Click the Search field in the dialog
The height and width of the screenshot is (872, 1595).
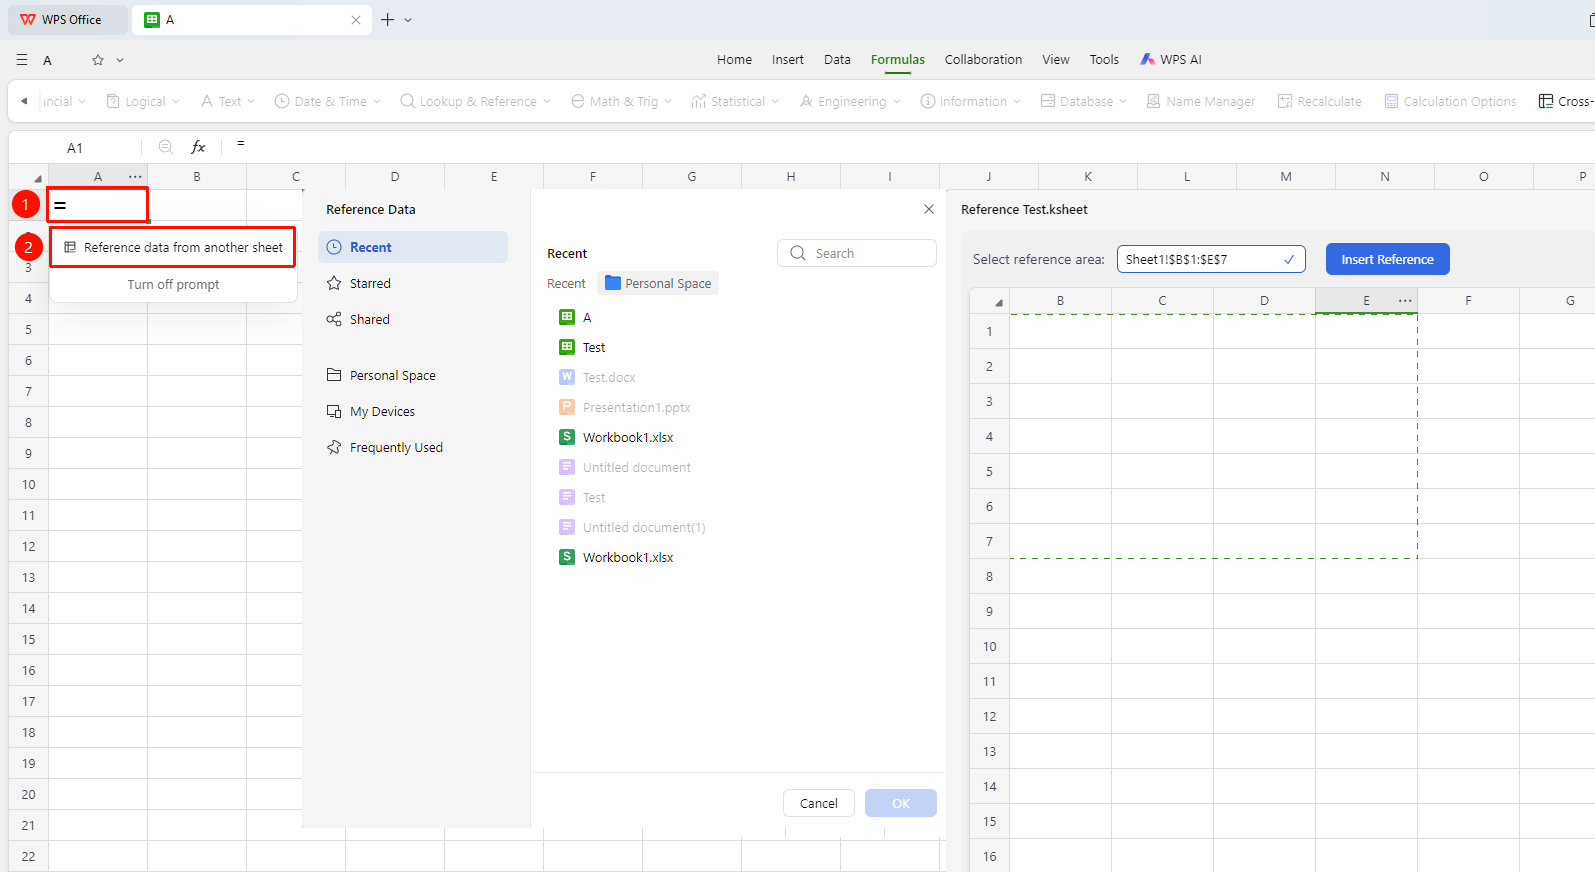pyautogui.click(x=857, y=253)
